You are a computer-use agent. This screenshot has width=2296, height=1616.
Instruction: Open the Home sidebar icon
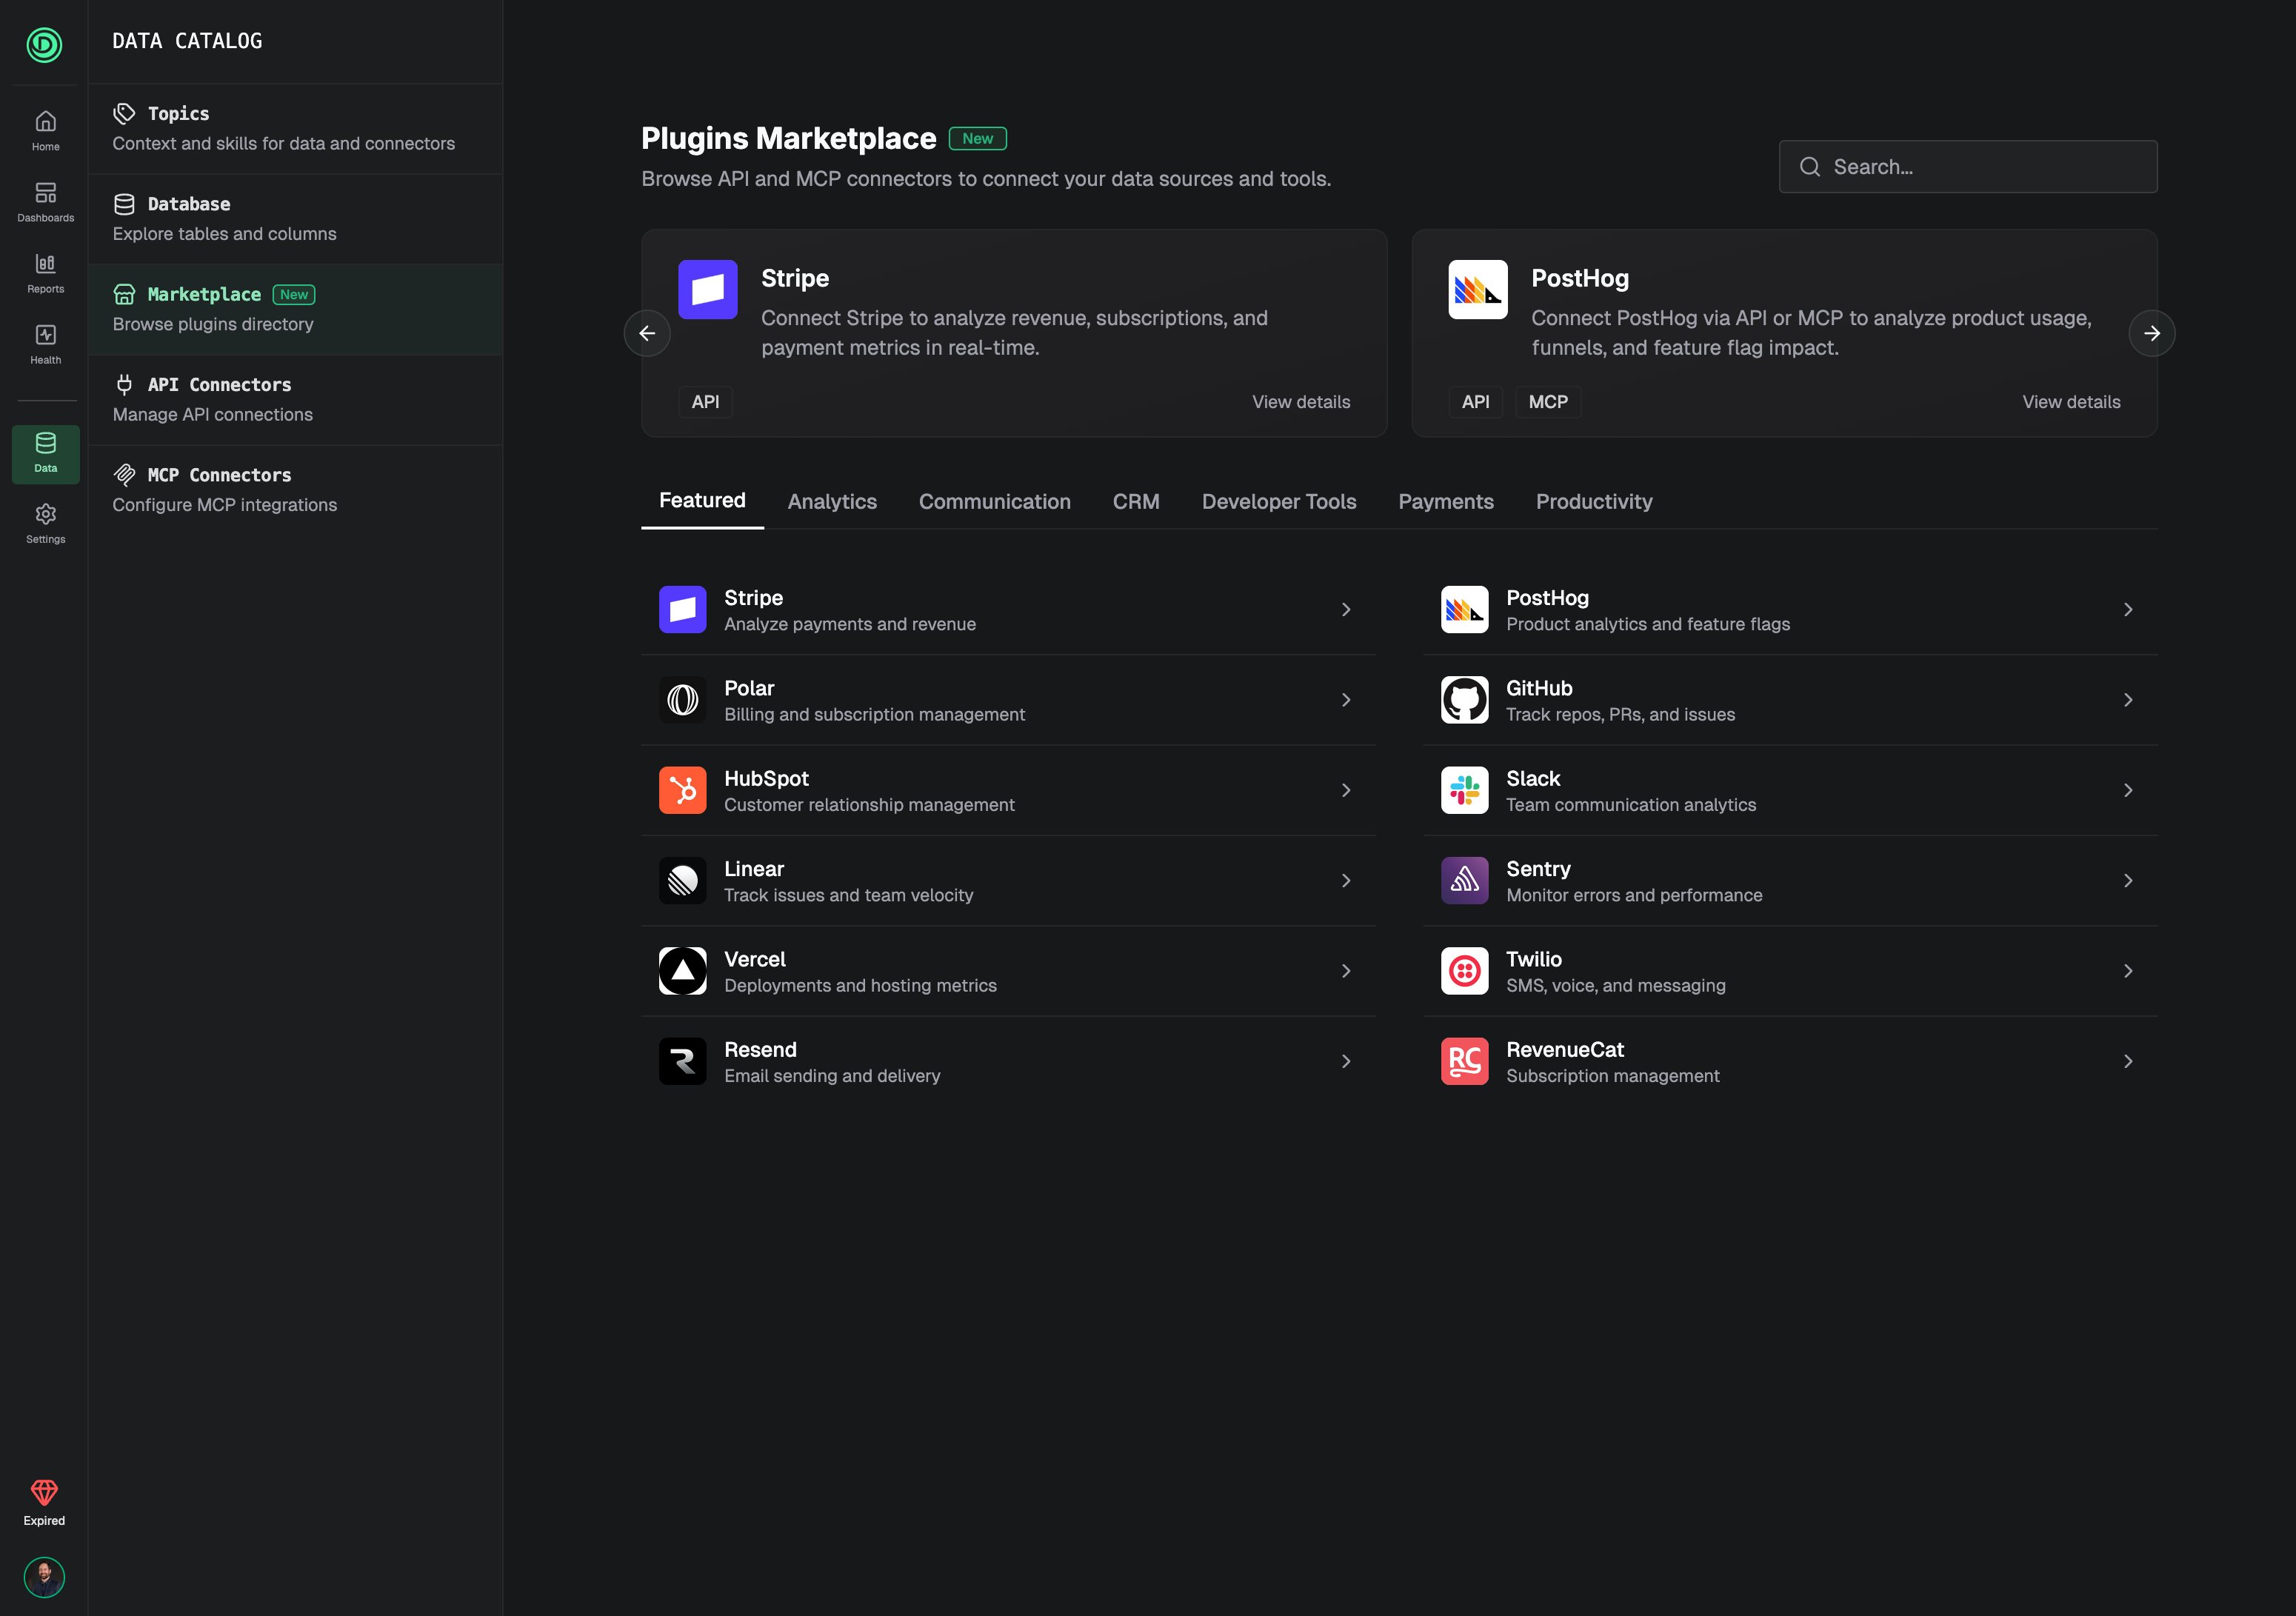(x=45, y=130)
